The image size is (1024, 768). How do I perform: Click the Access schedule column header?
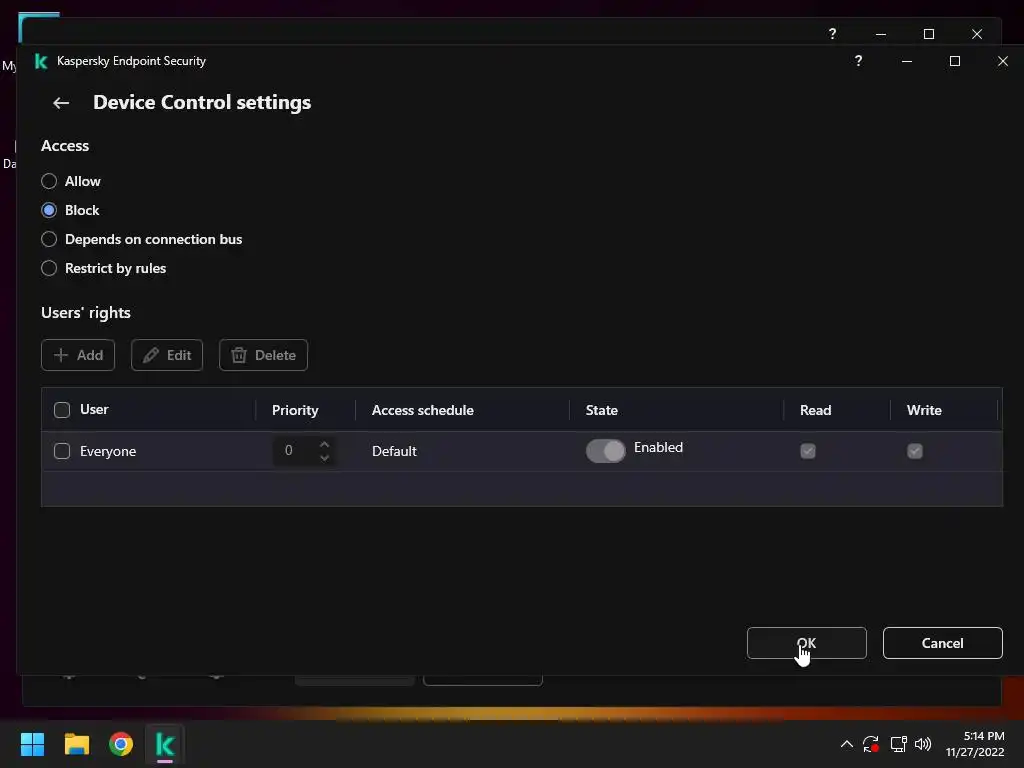(423, 410)
